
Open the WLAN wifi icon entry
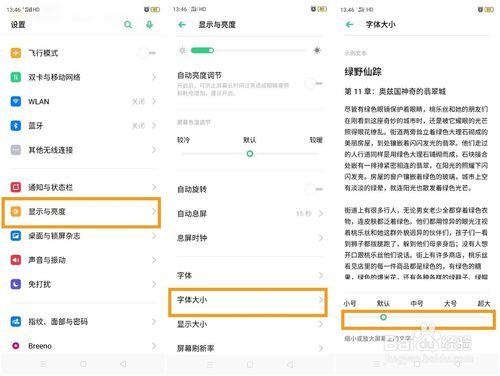[x=16, y=101]
